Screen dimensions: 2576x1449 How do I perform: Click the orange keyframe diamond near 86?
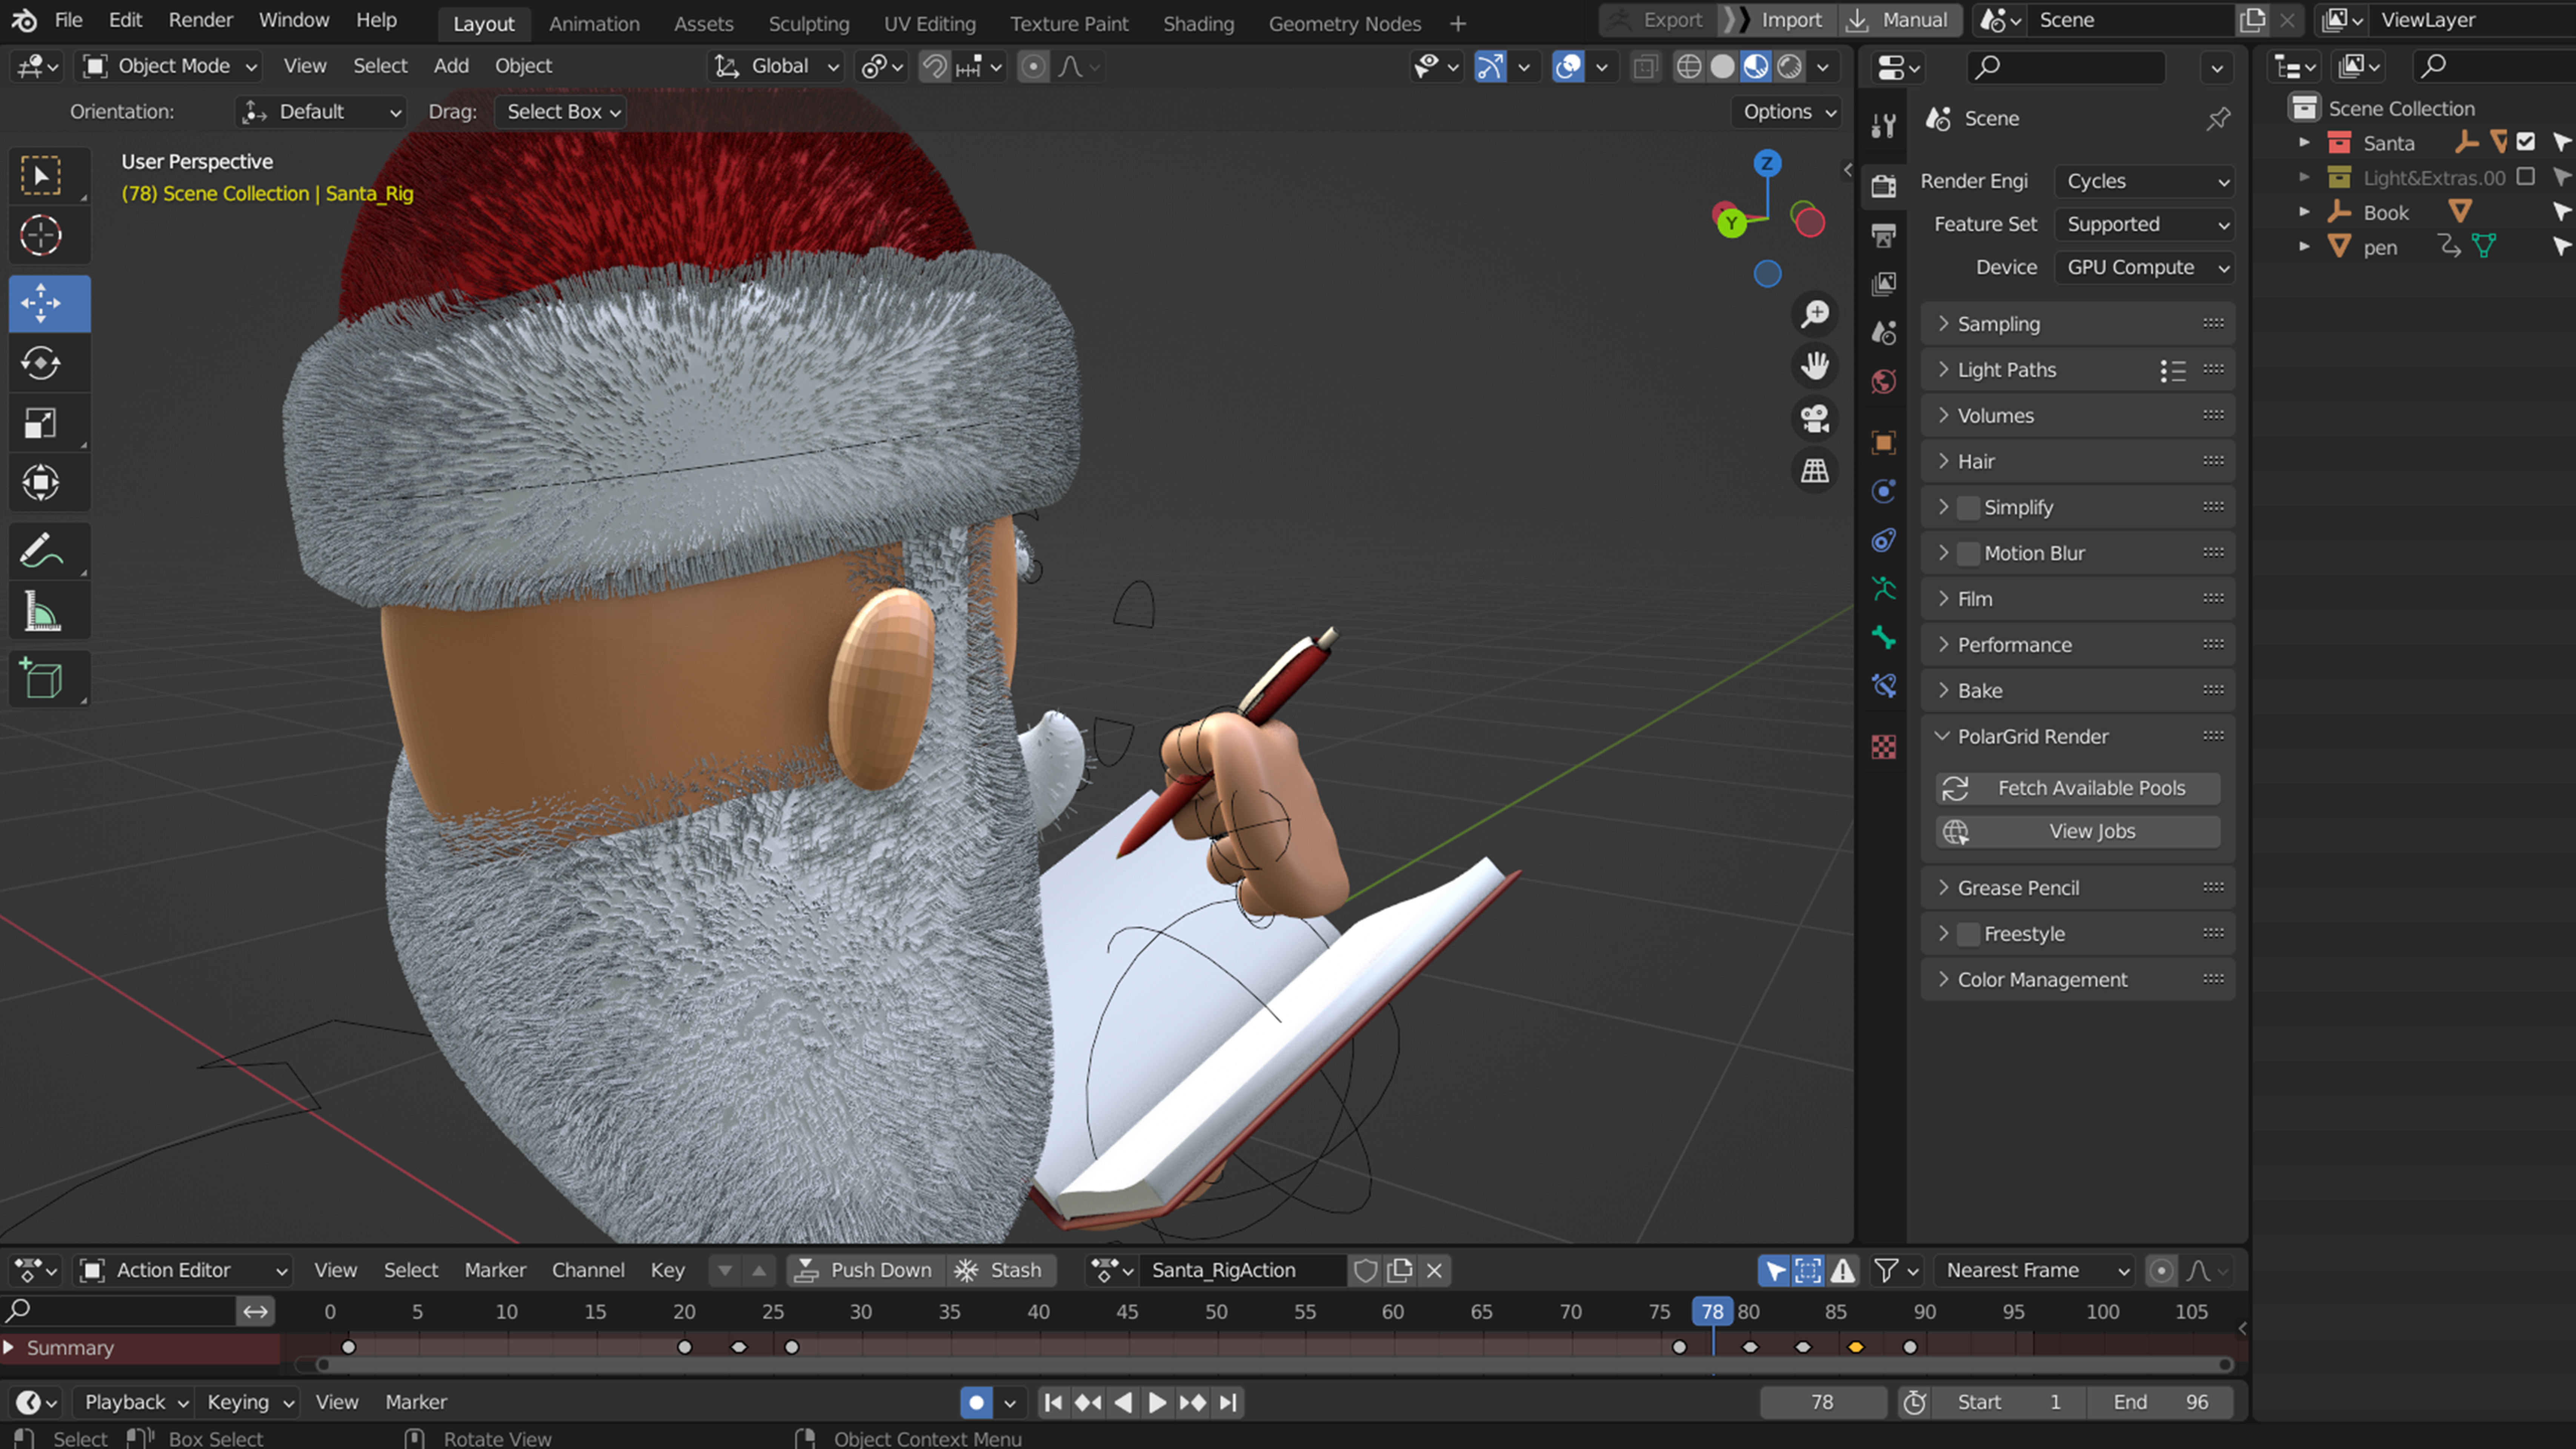tap(1856, 1348)
